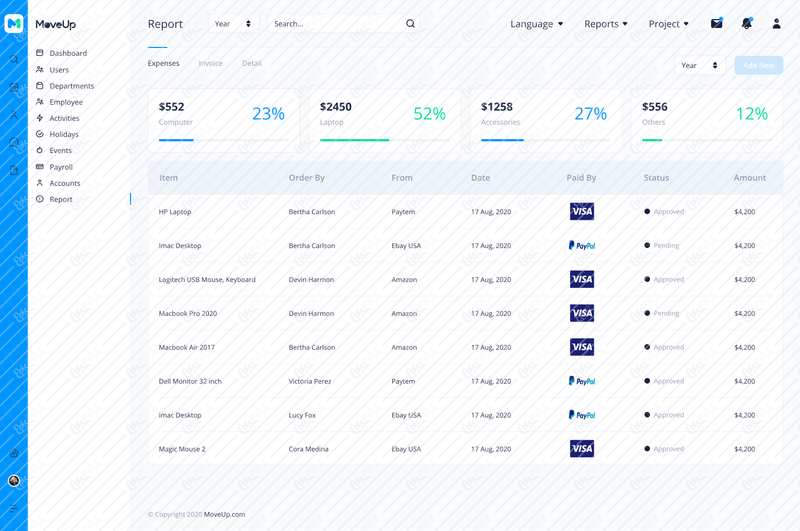Expand the Language dropdown
Screen dimensions: 800x531
[x=537, y=24]
